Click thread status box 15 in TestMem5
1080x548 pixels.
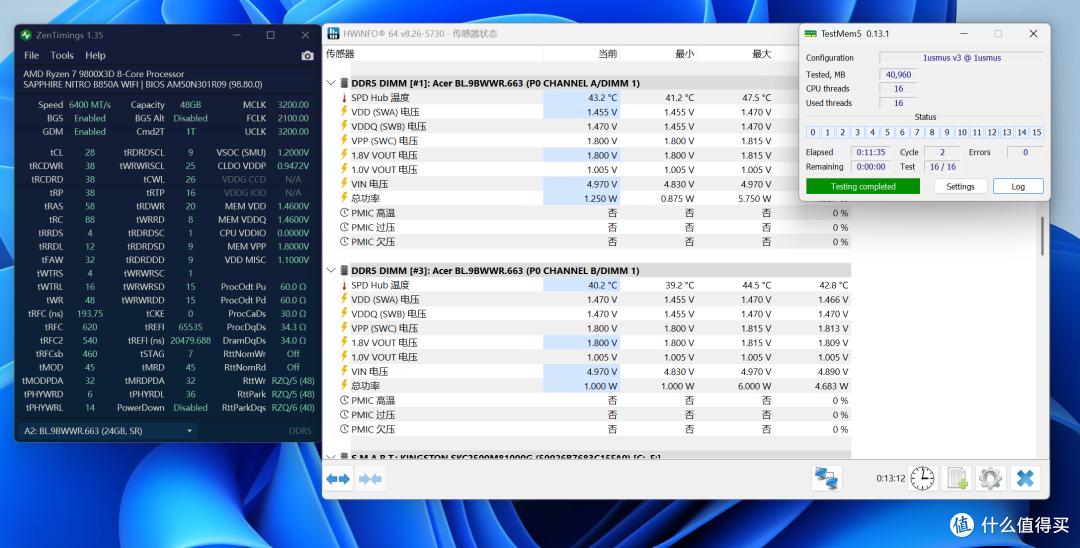[1037, 132]
